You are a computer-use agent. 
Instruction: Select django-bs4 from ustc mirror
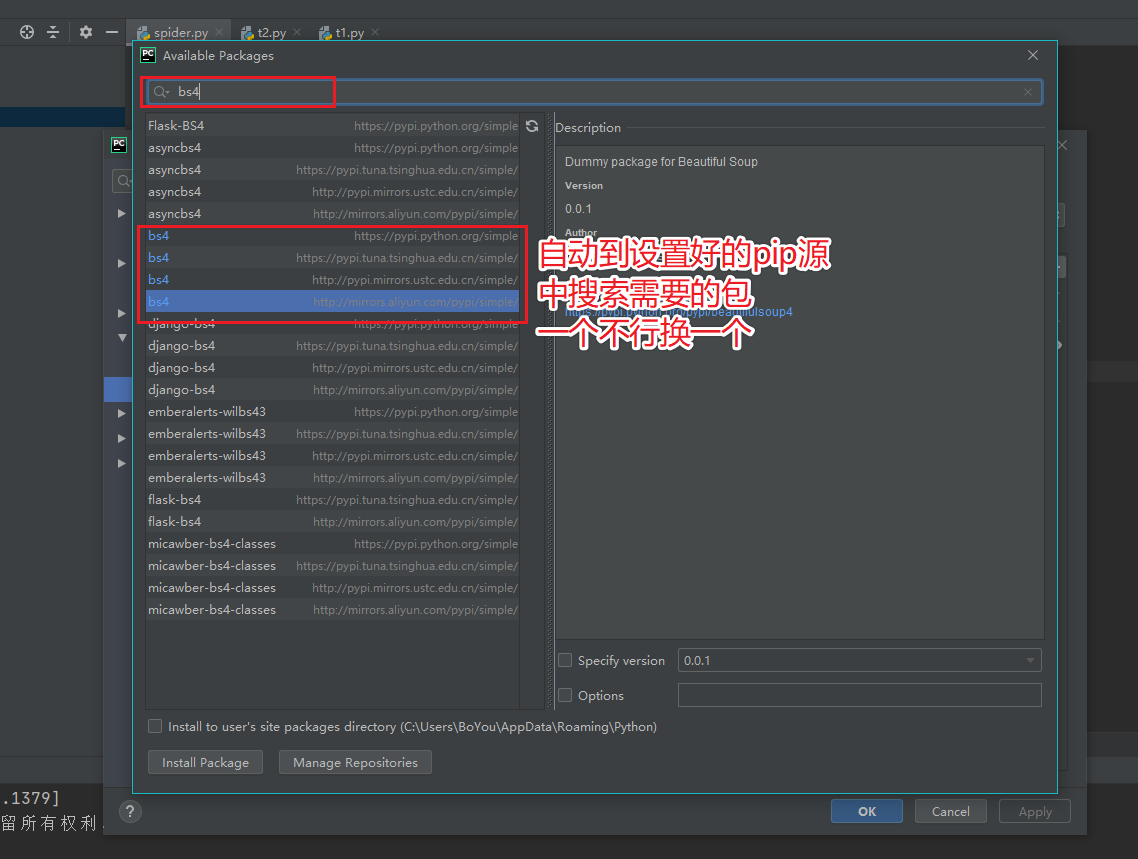(332, 368)
